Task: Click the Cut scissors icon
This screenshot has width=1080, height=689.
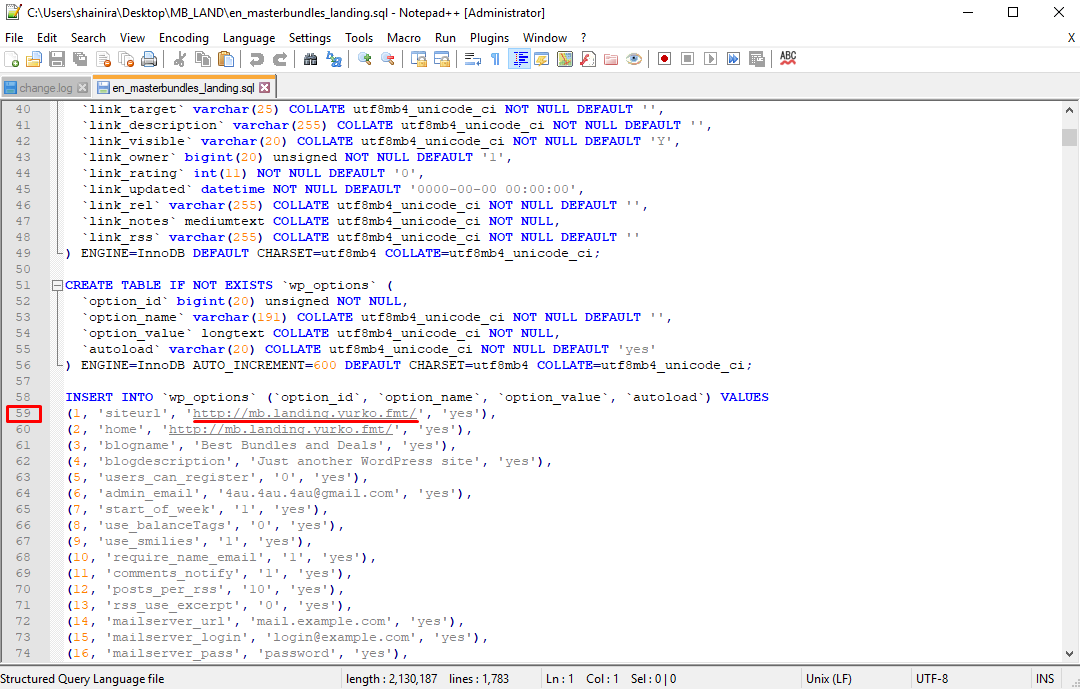Action: click(x=179, y=60)
